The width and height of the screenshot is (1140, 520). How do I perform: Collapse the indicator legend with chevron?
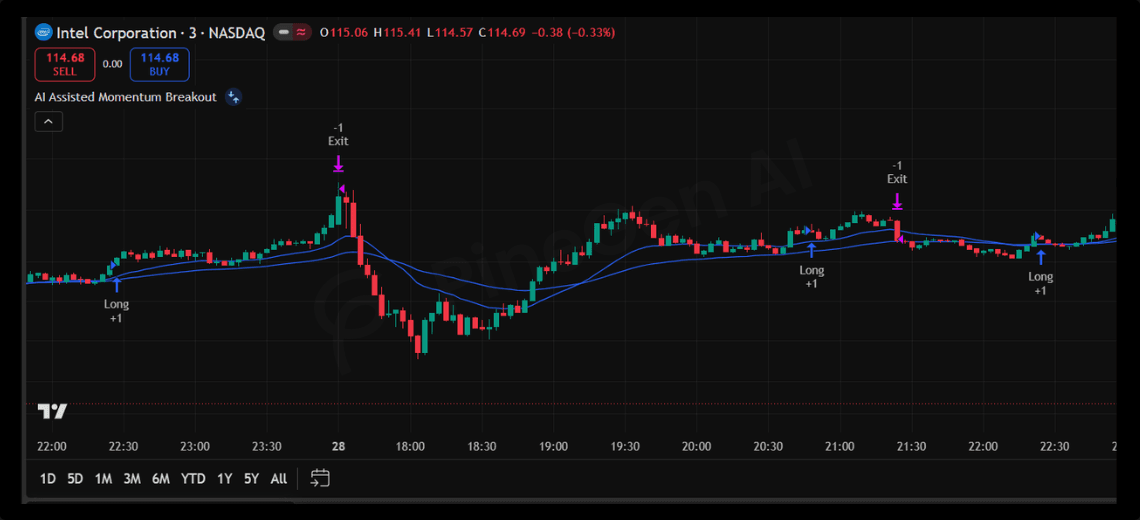coord(49,122)
